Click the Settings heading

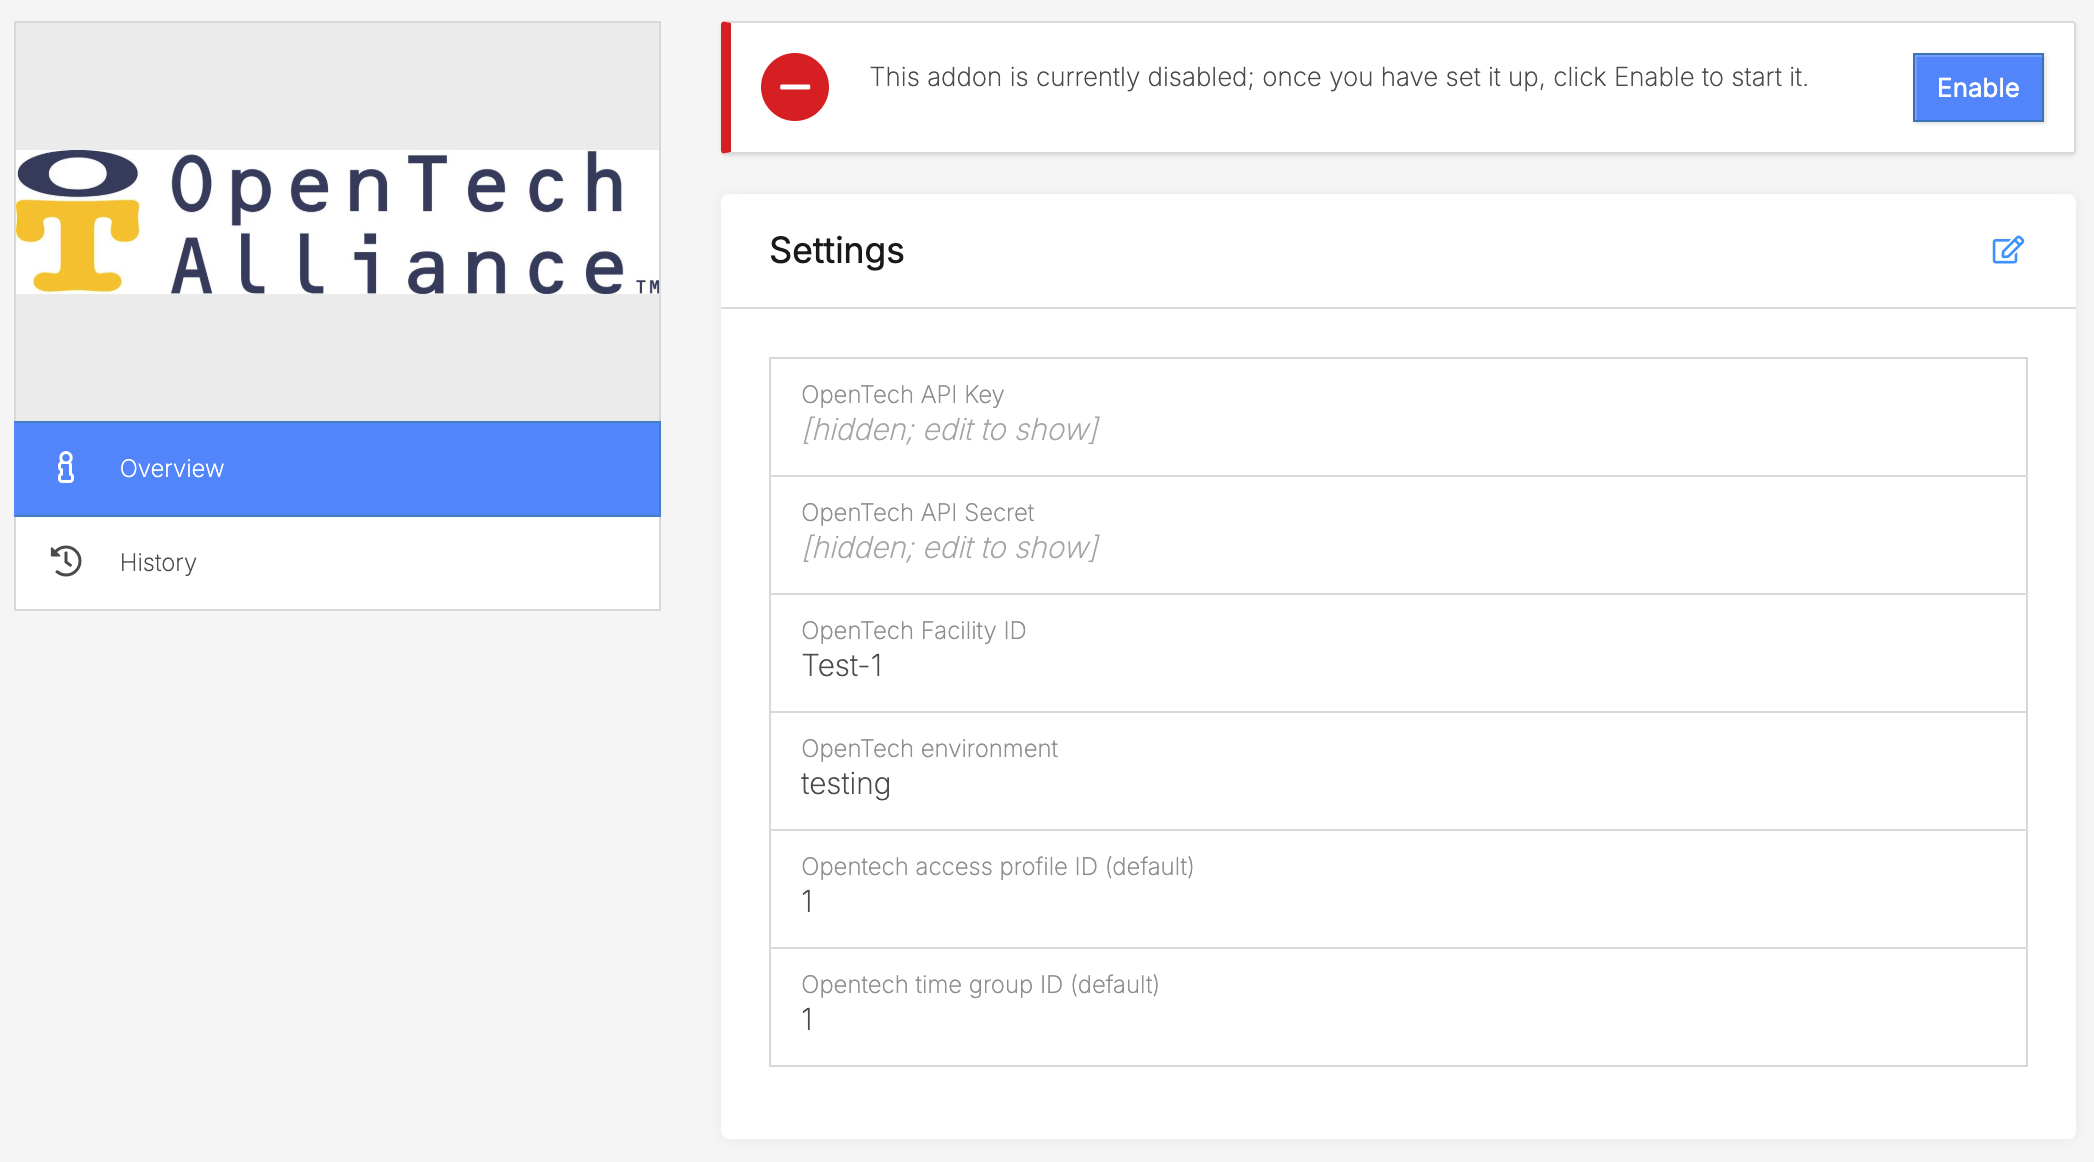click(836, 251)
